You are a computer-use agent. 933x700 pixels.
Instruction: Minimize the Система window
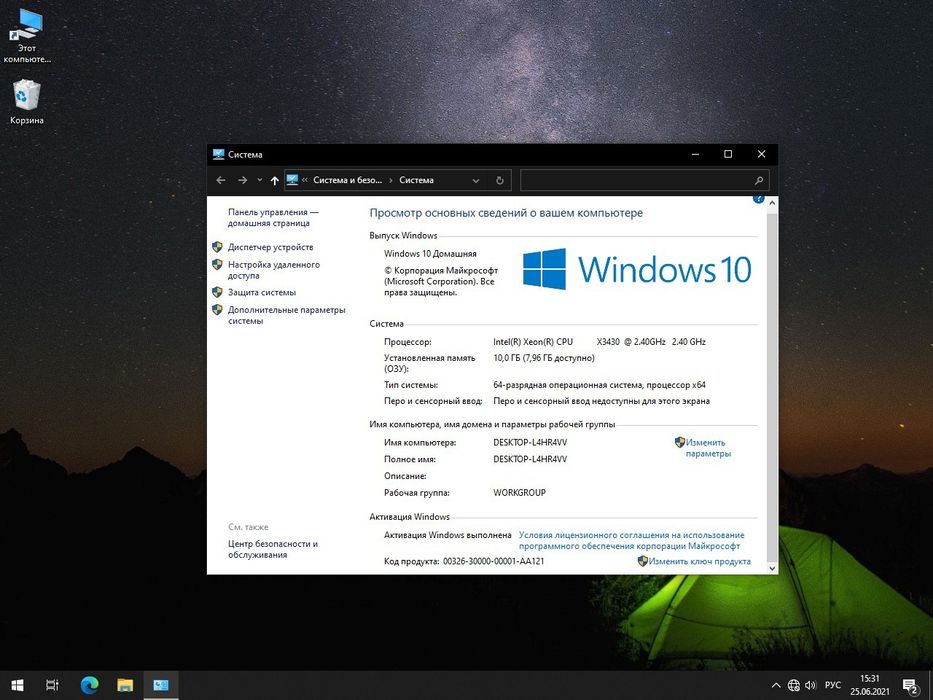695,154
